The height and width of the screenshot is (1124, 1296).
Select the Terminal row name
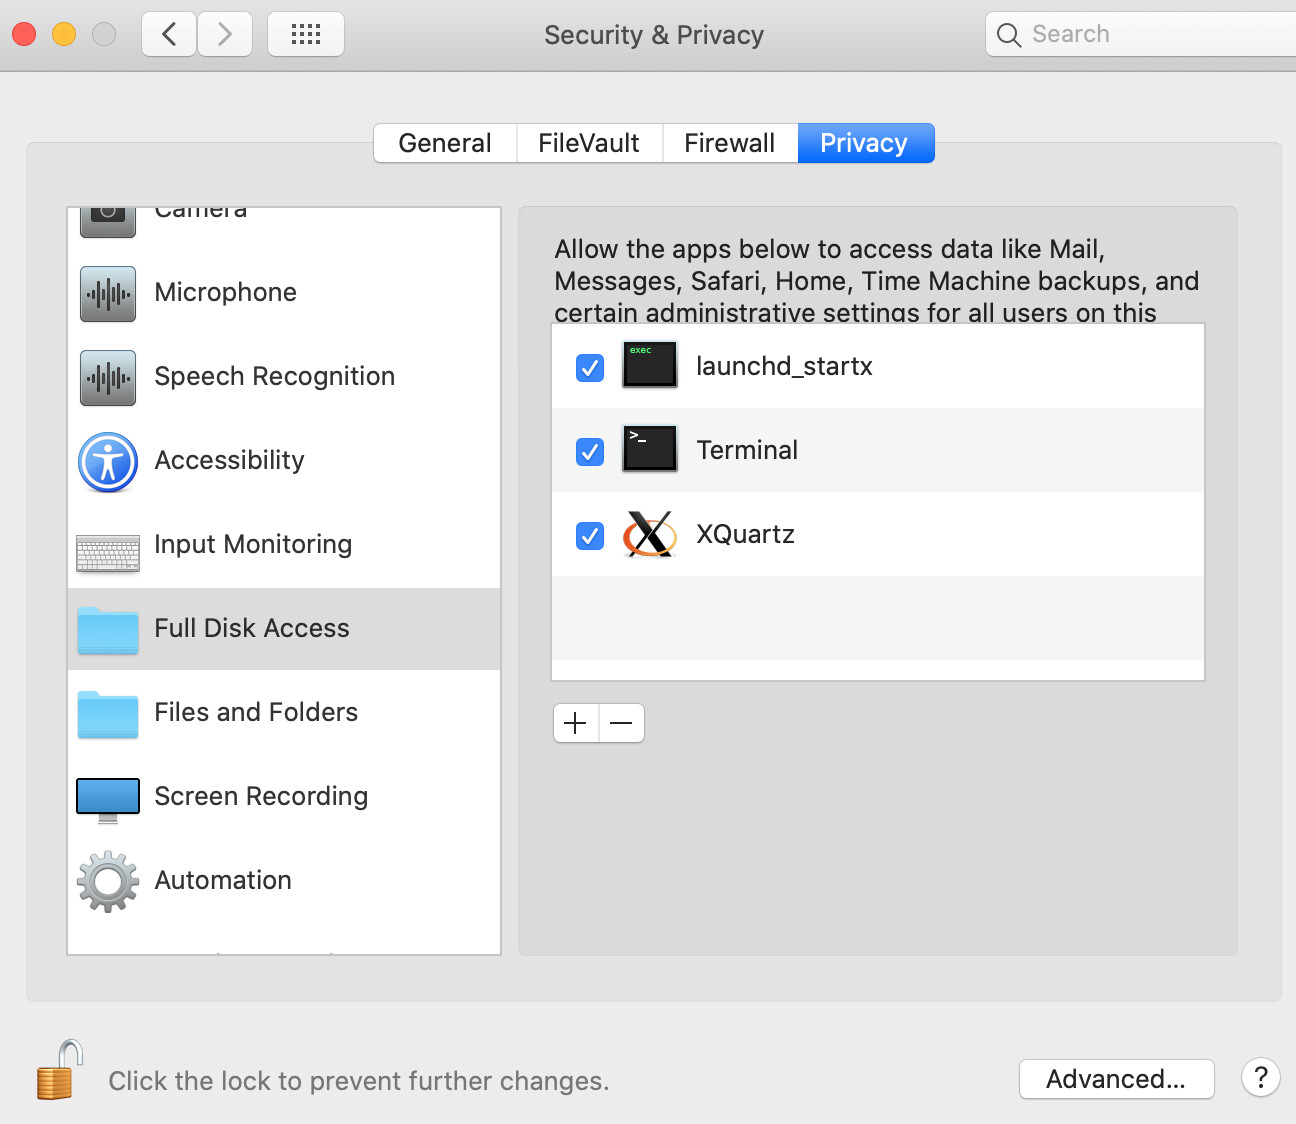(747, 450)
